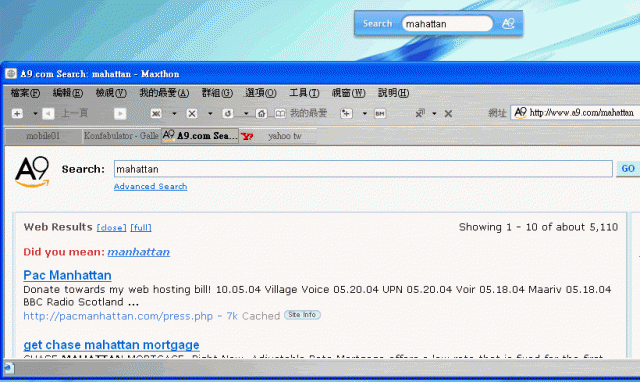Open 說明(H) menu

(x=393, y=93)
